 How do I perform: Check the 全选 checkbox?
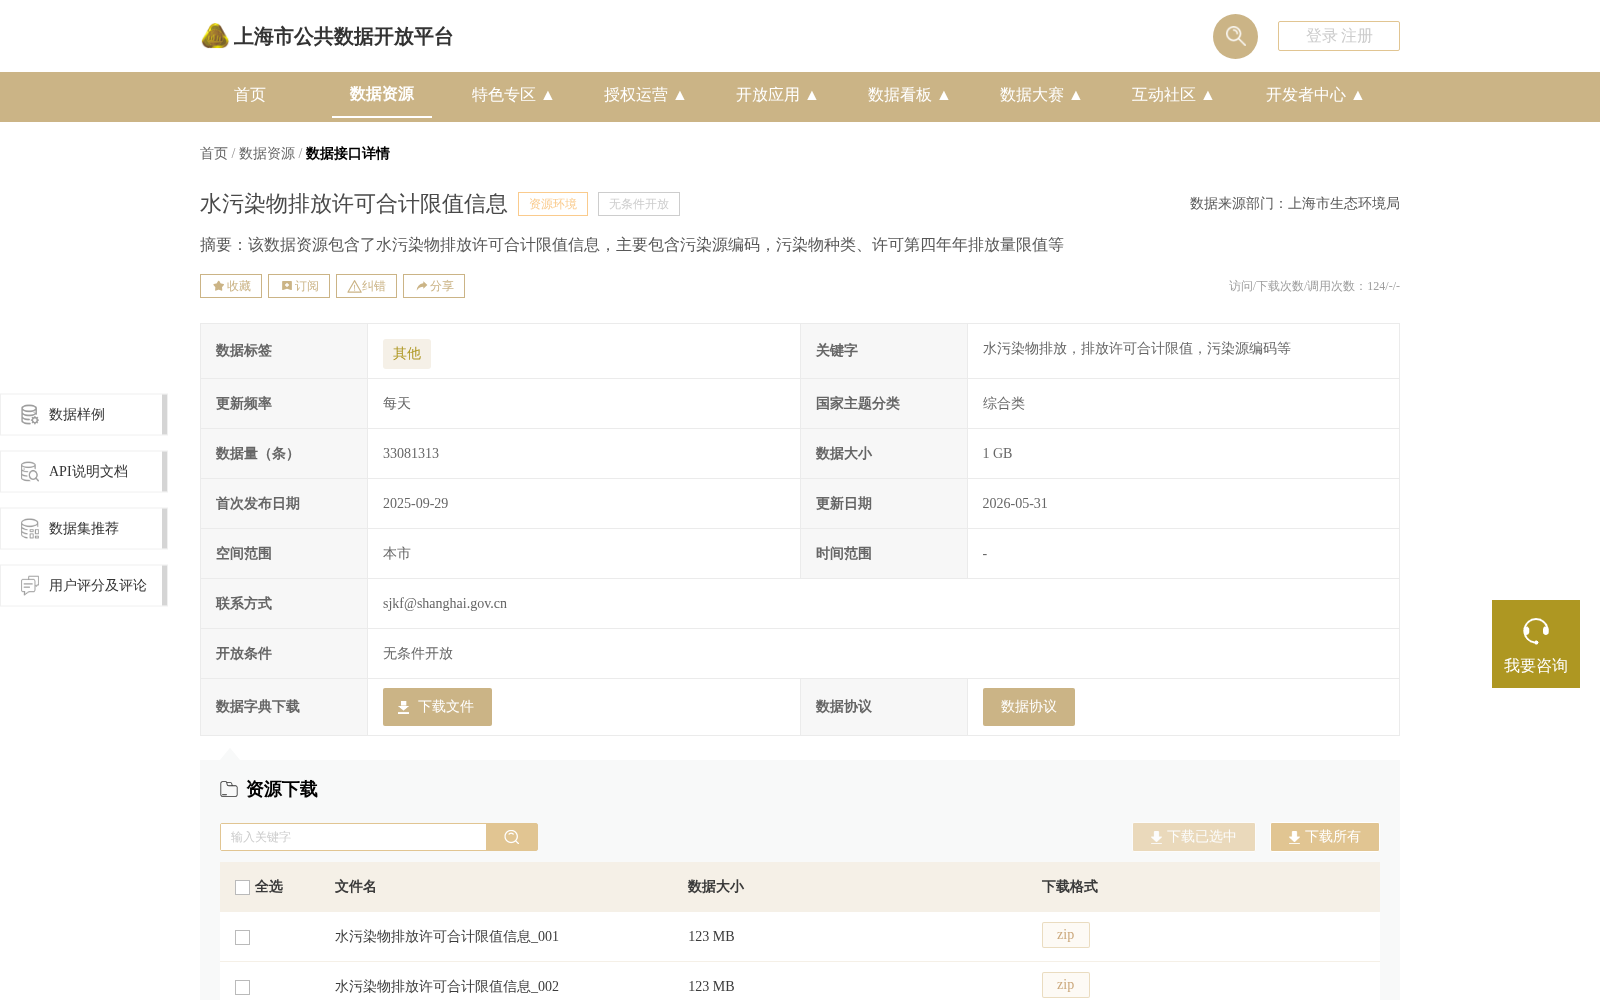pyautogui.click(x=242, y=887)
